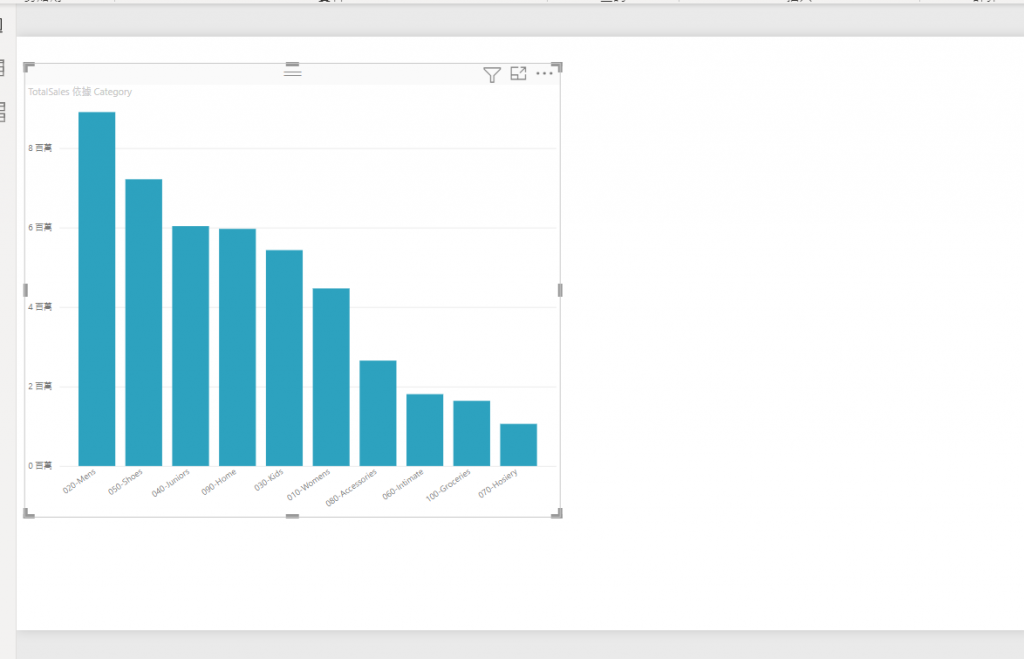Select the 090-Home bar
The image size is (1024, 659).
237,347
